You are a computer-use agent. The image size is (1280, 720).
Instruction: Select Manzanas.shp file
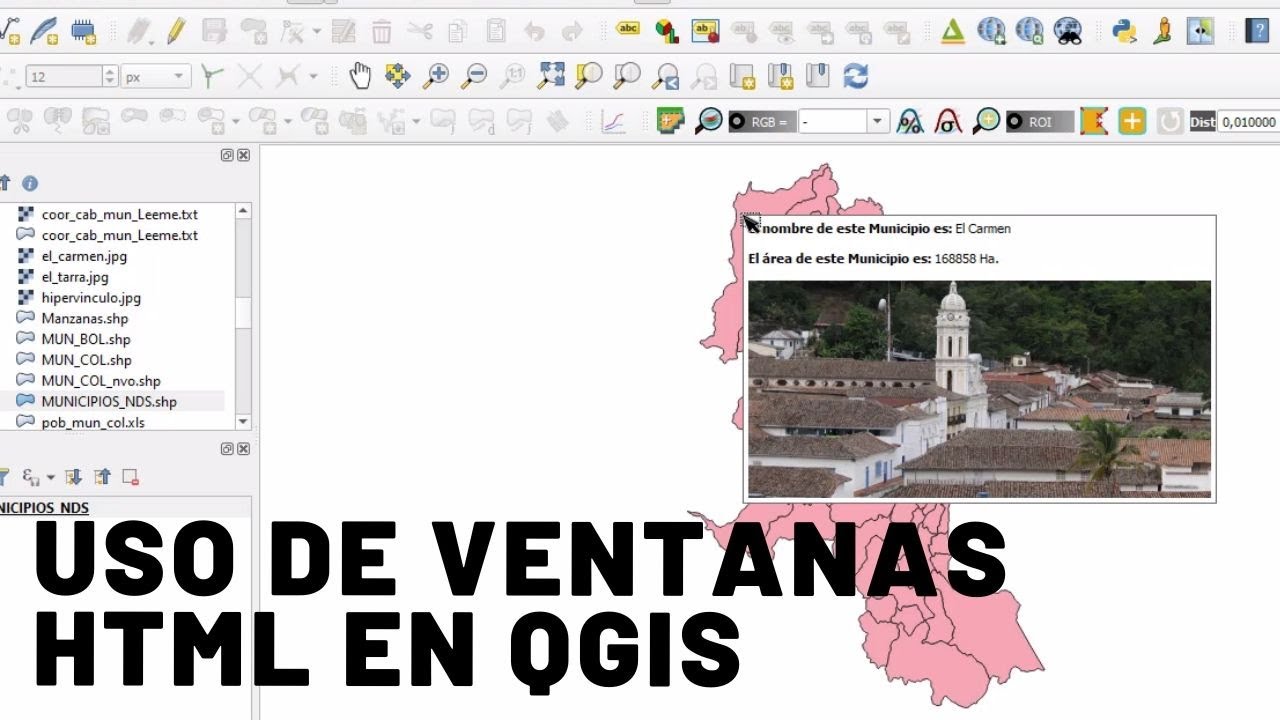click(85, 318)
